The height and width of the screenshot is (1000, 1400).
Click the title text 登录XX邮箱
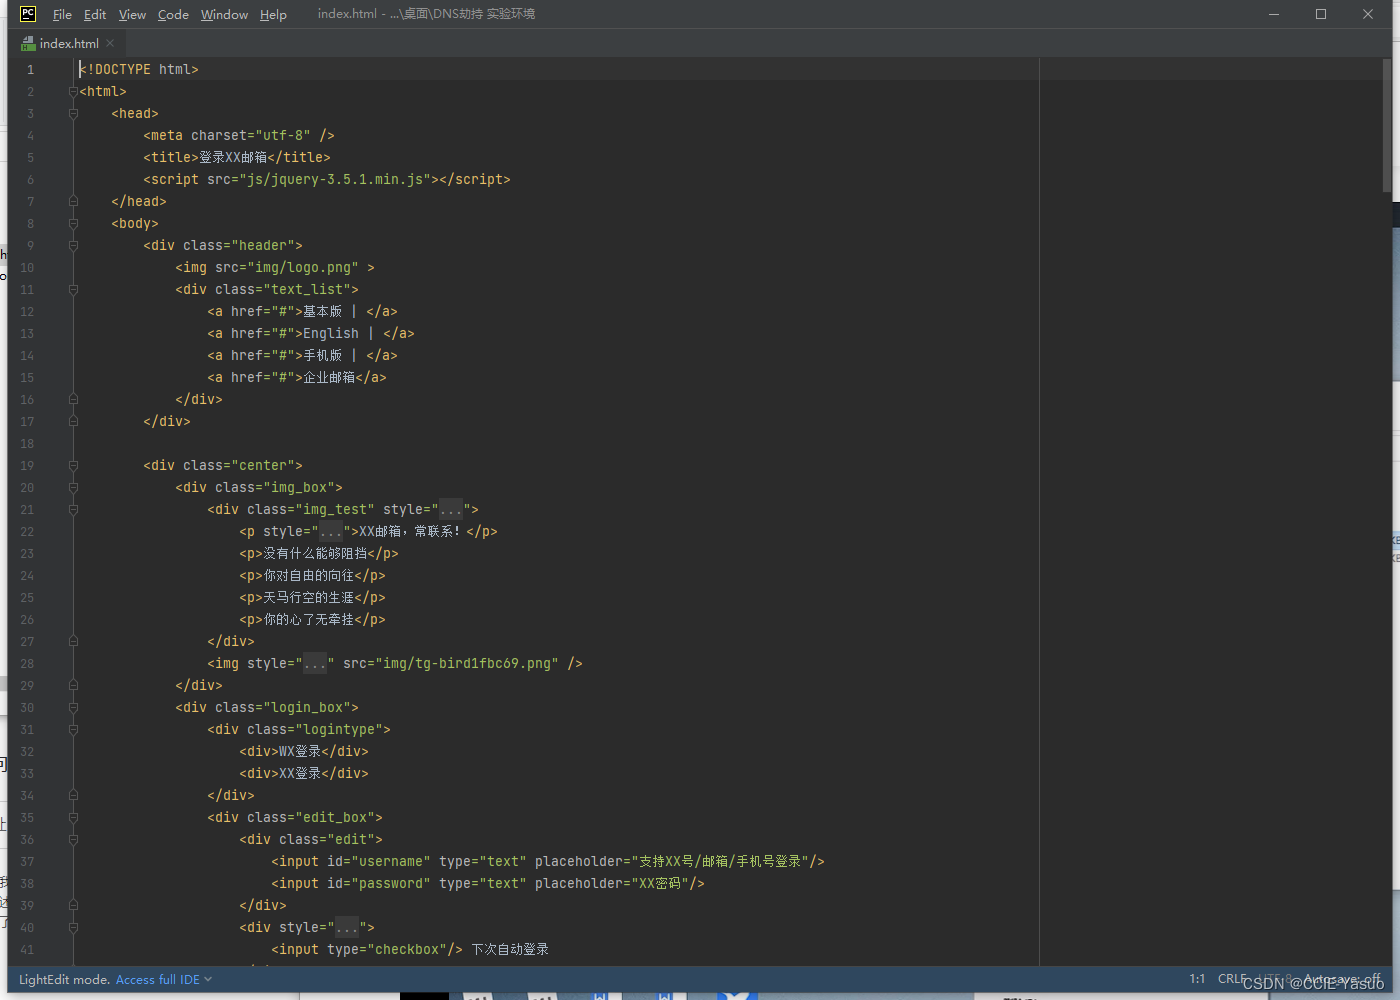tap(233, 157)
